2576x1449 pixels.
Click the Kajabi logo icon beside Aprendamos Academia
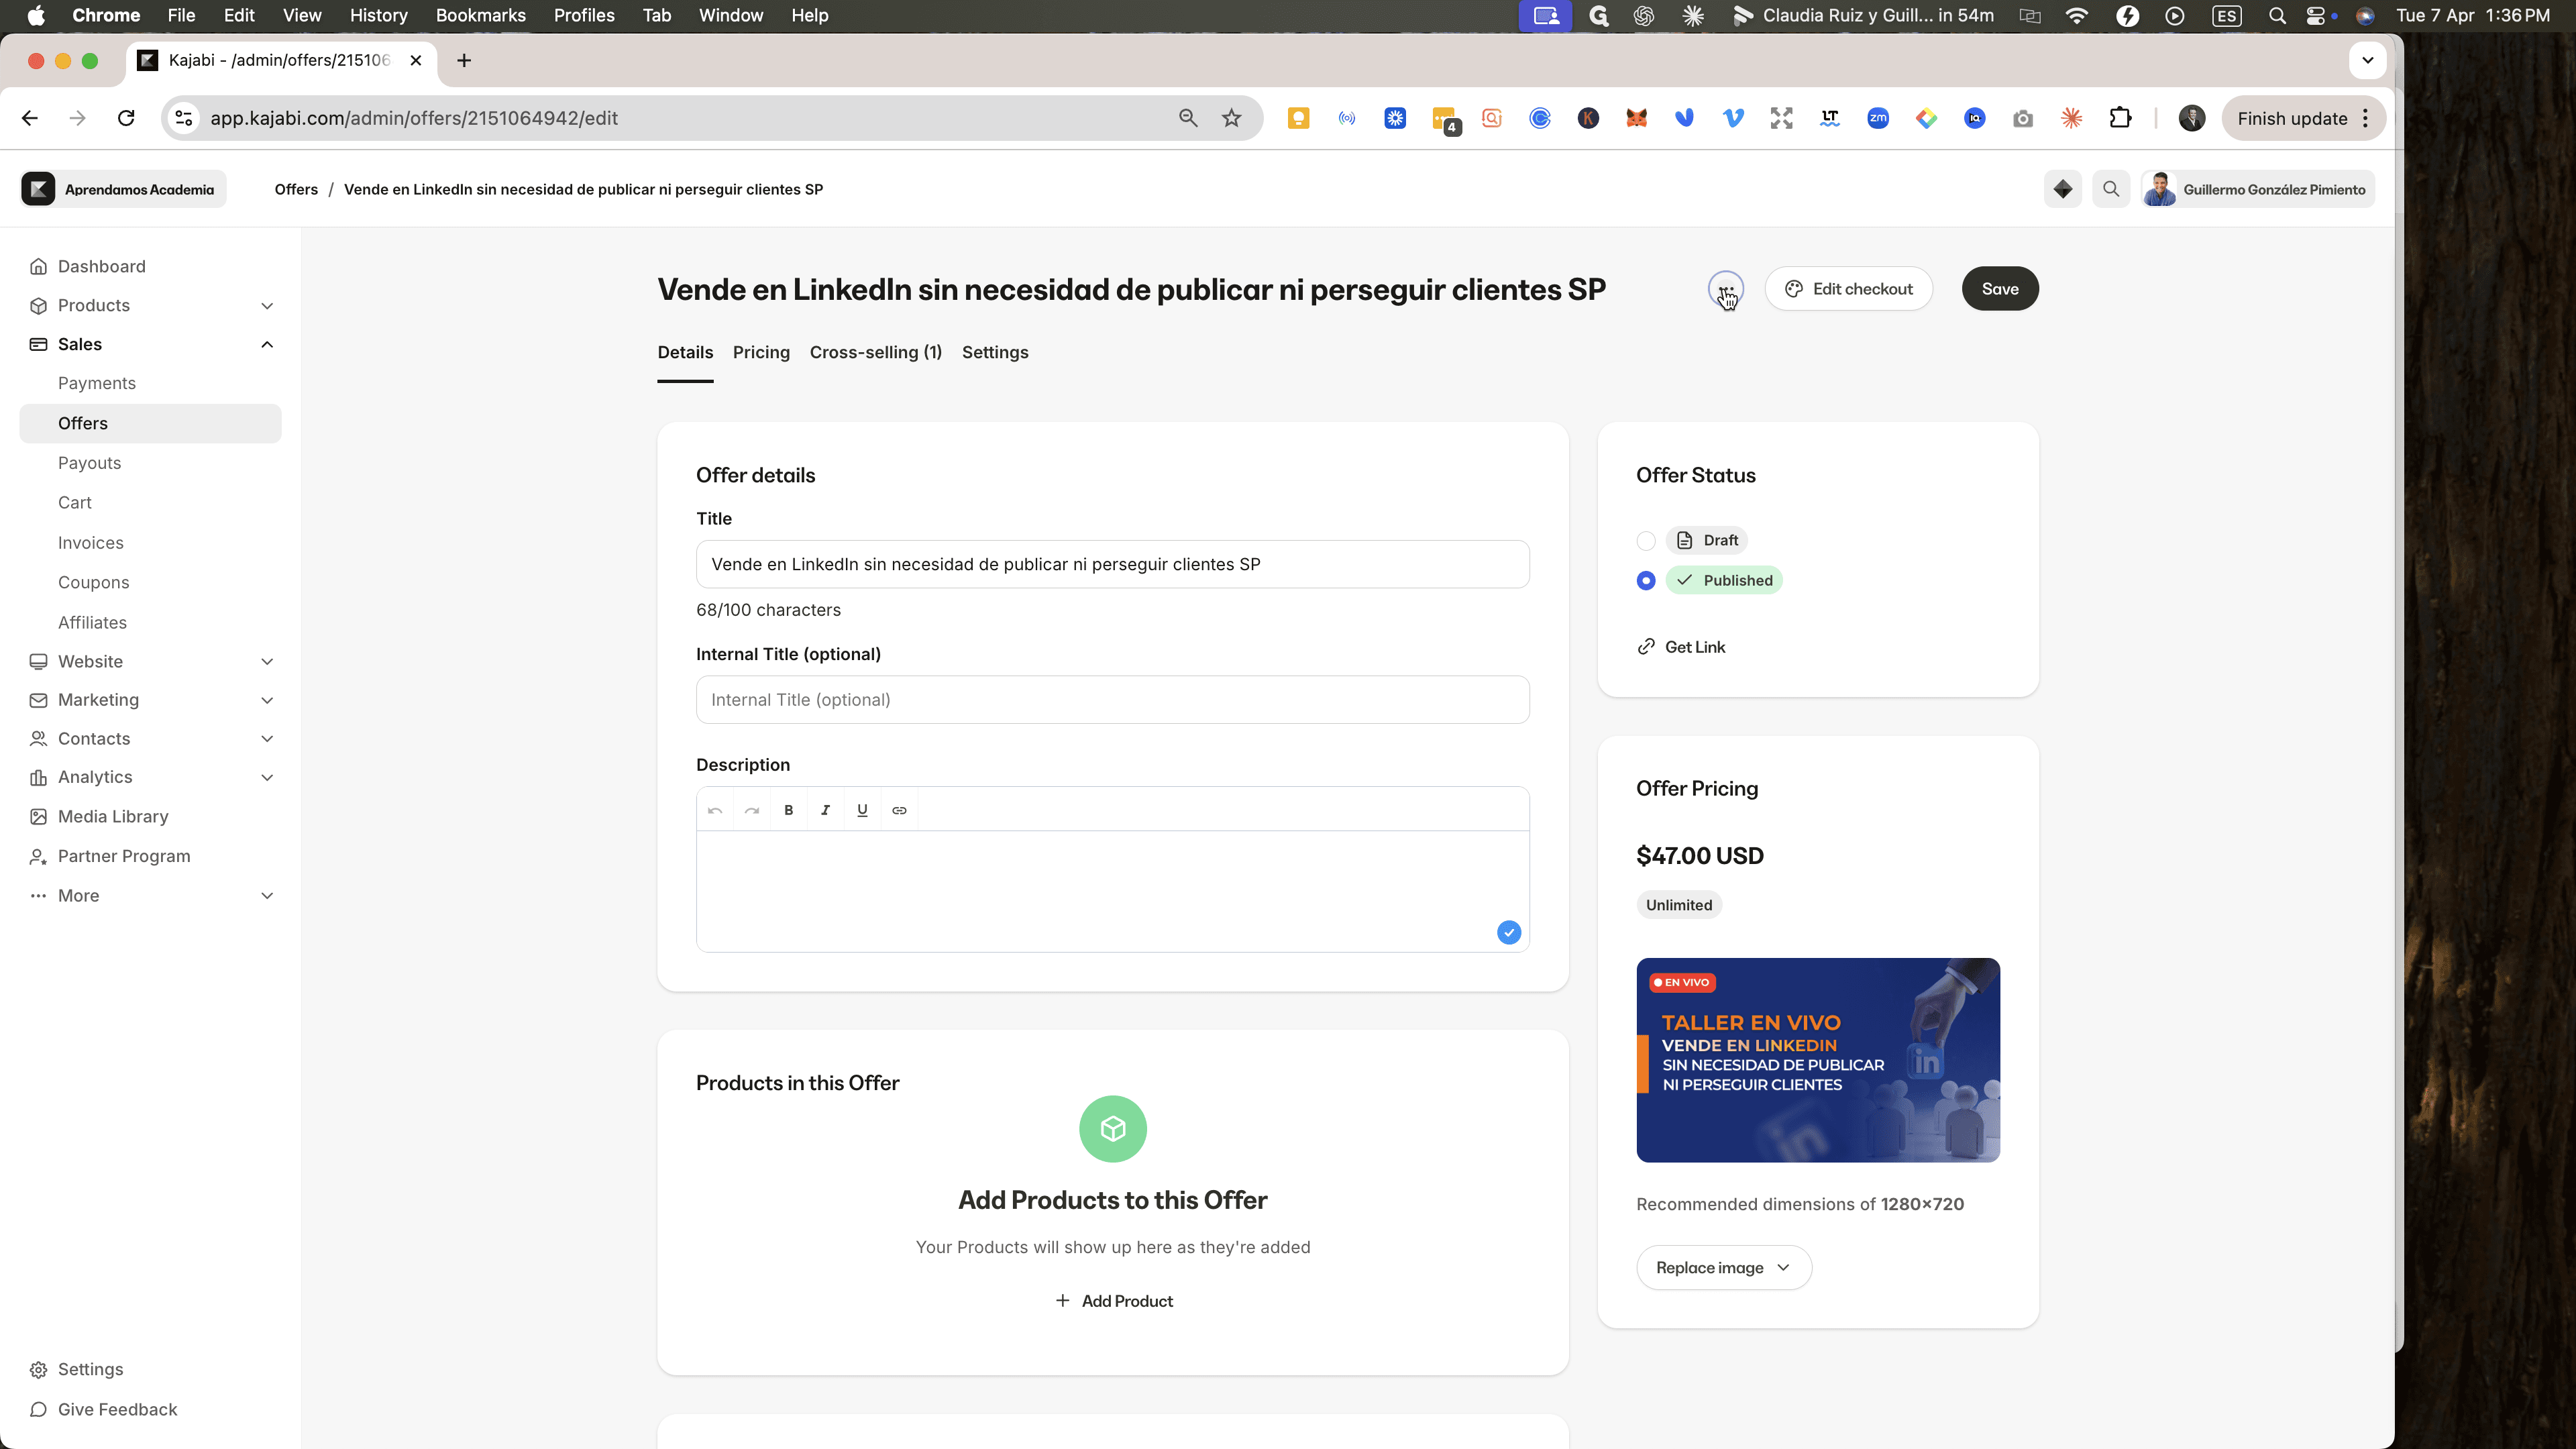pyautogui.click(x=38, y=189)
